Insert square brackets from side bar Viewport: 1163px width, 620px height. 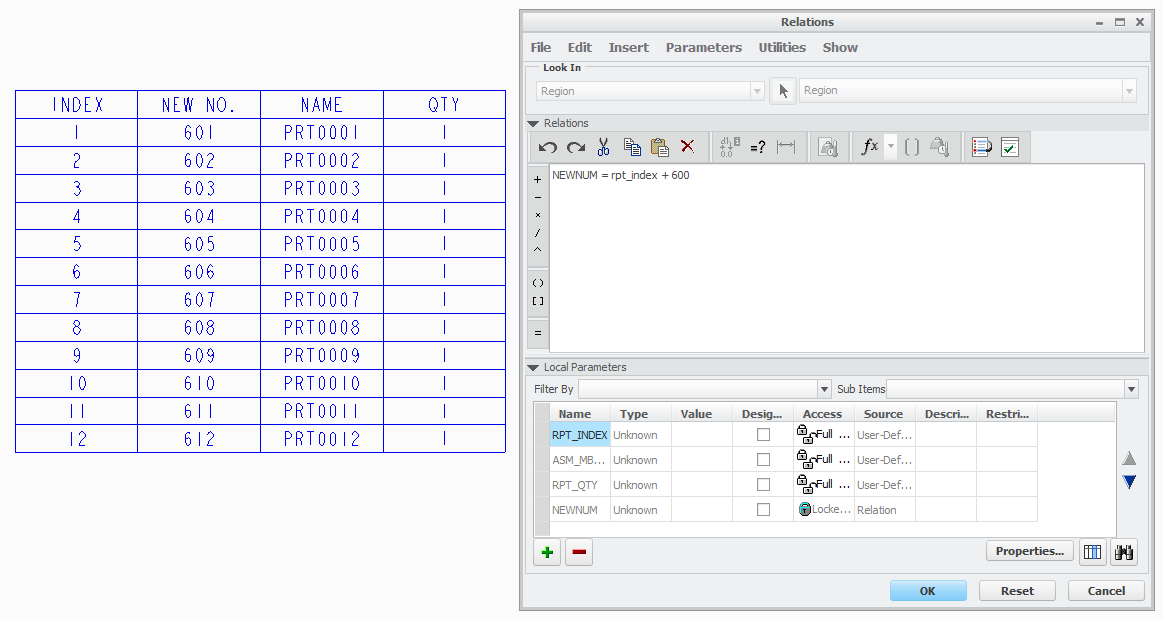tap(538, 301)
